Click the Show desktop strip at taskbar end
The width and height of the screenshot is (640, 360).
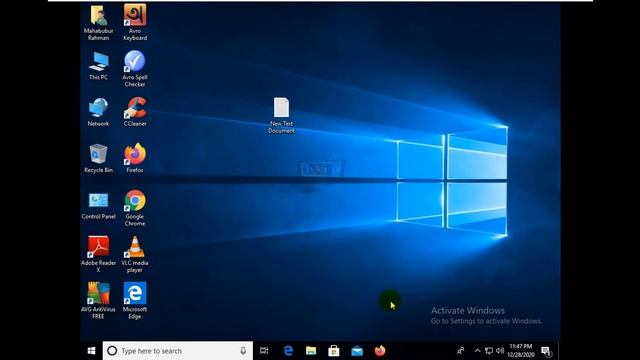[x=559, y=351]
